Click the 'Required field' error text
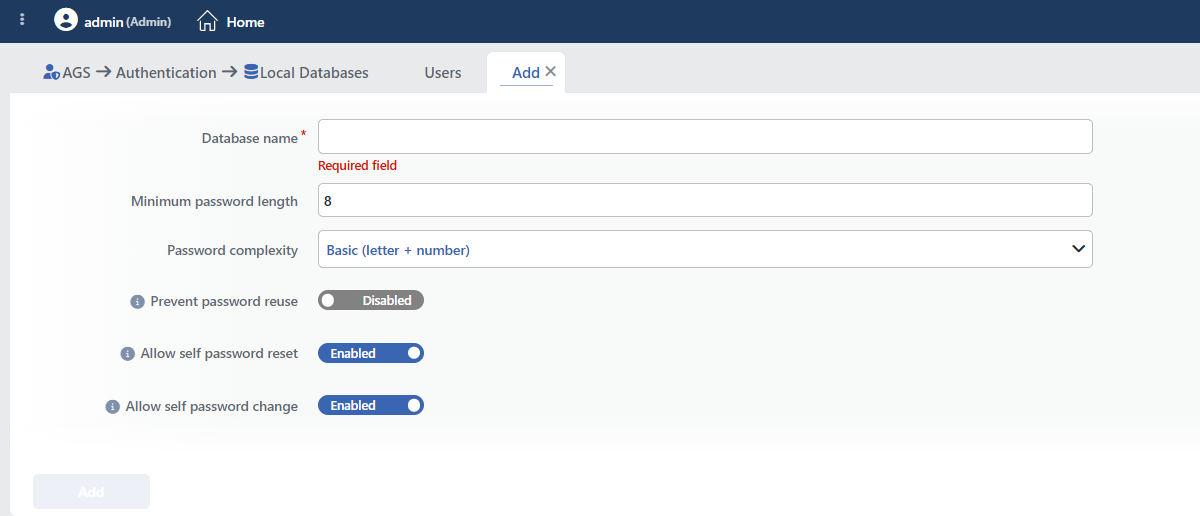The image size is (1200, 516). point(357,166)
